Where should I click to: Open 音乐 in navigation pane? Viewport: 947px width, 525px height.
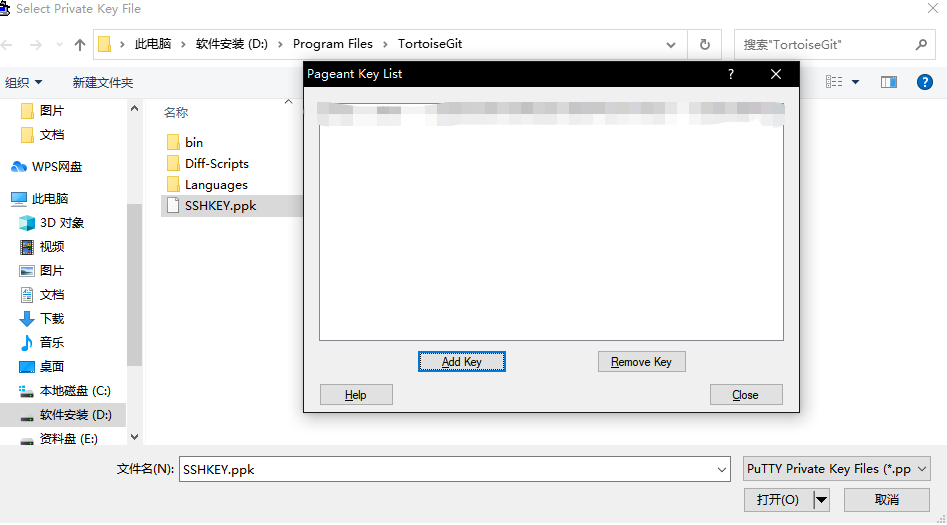(x=42, y=343)
